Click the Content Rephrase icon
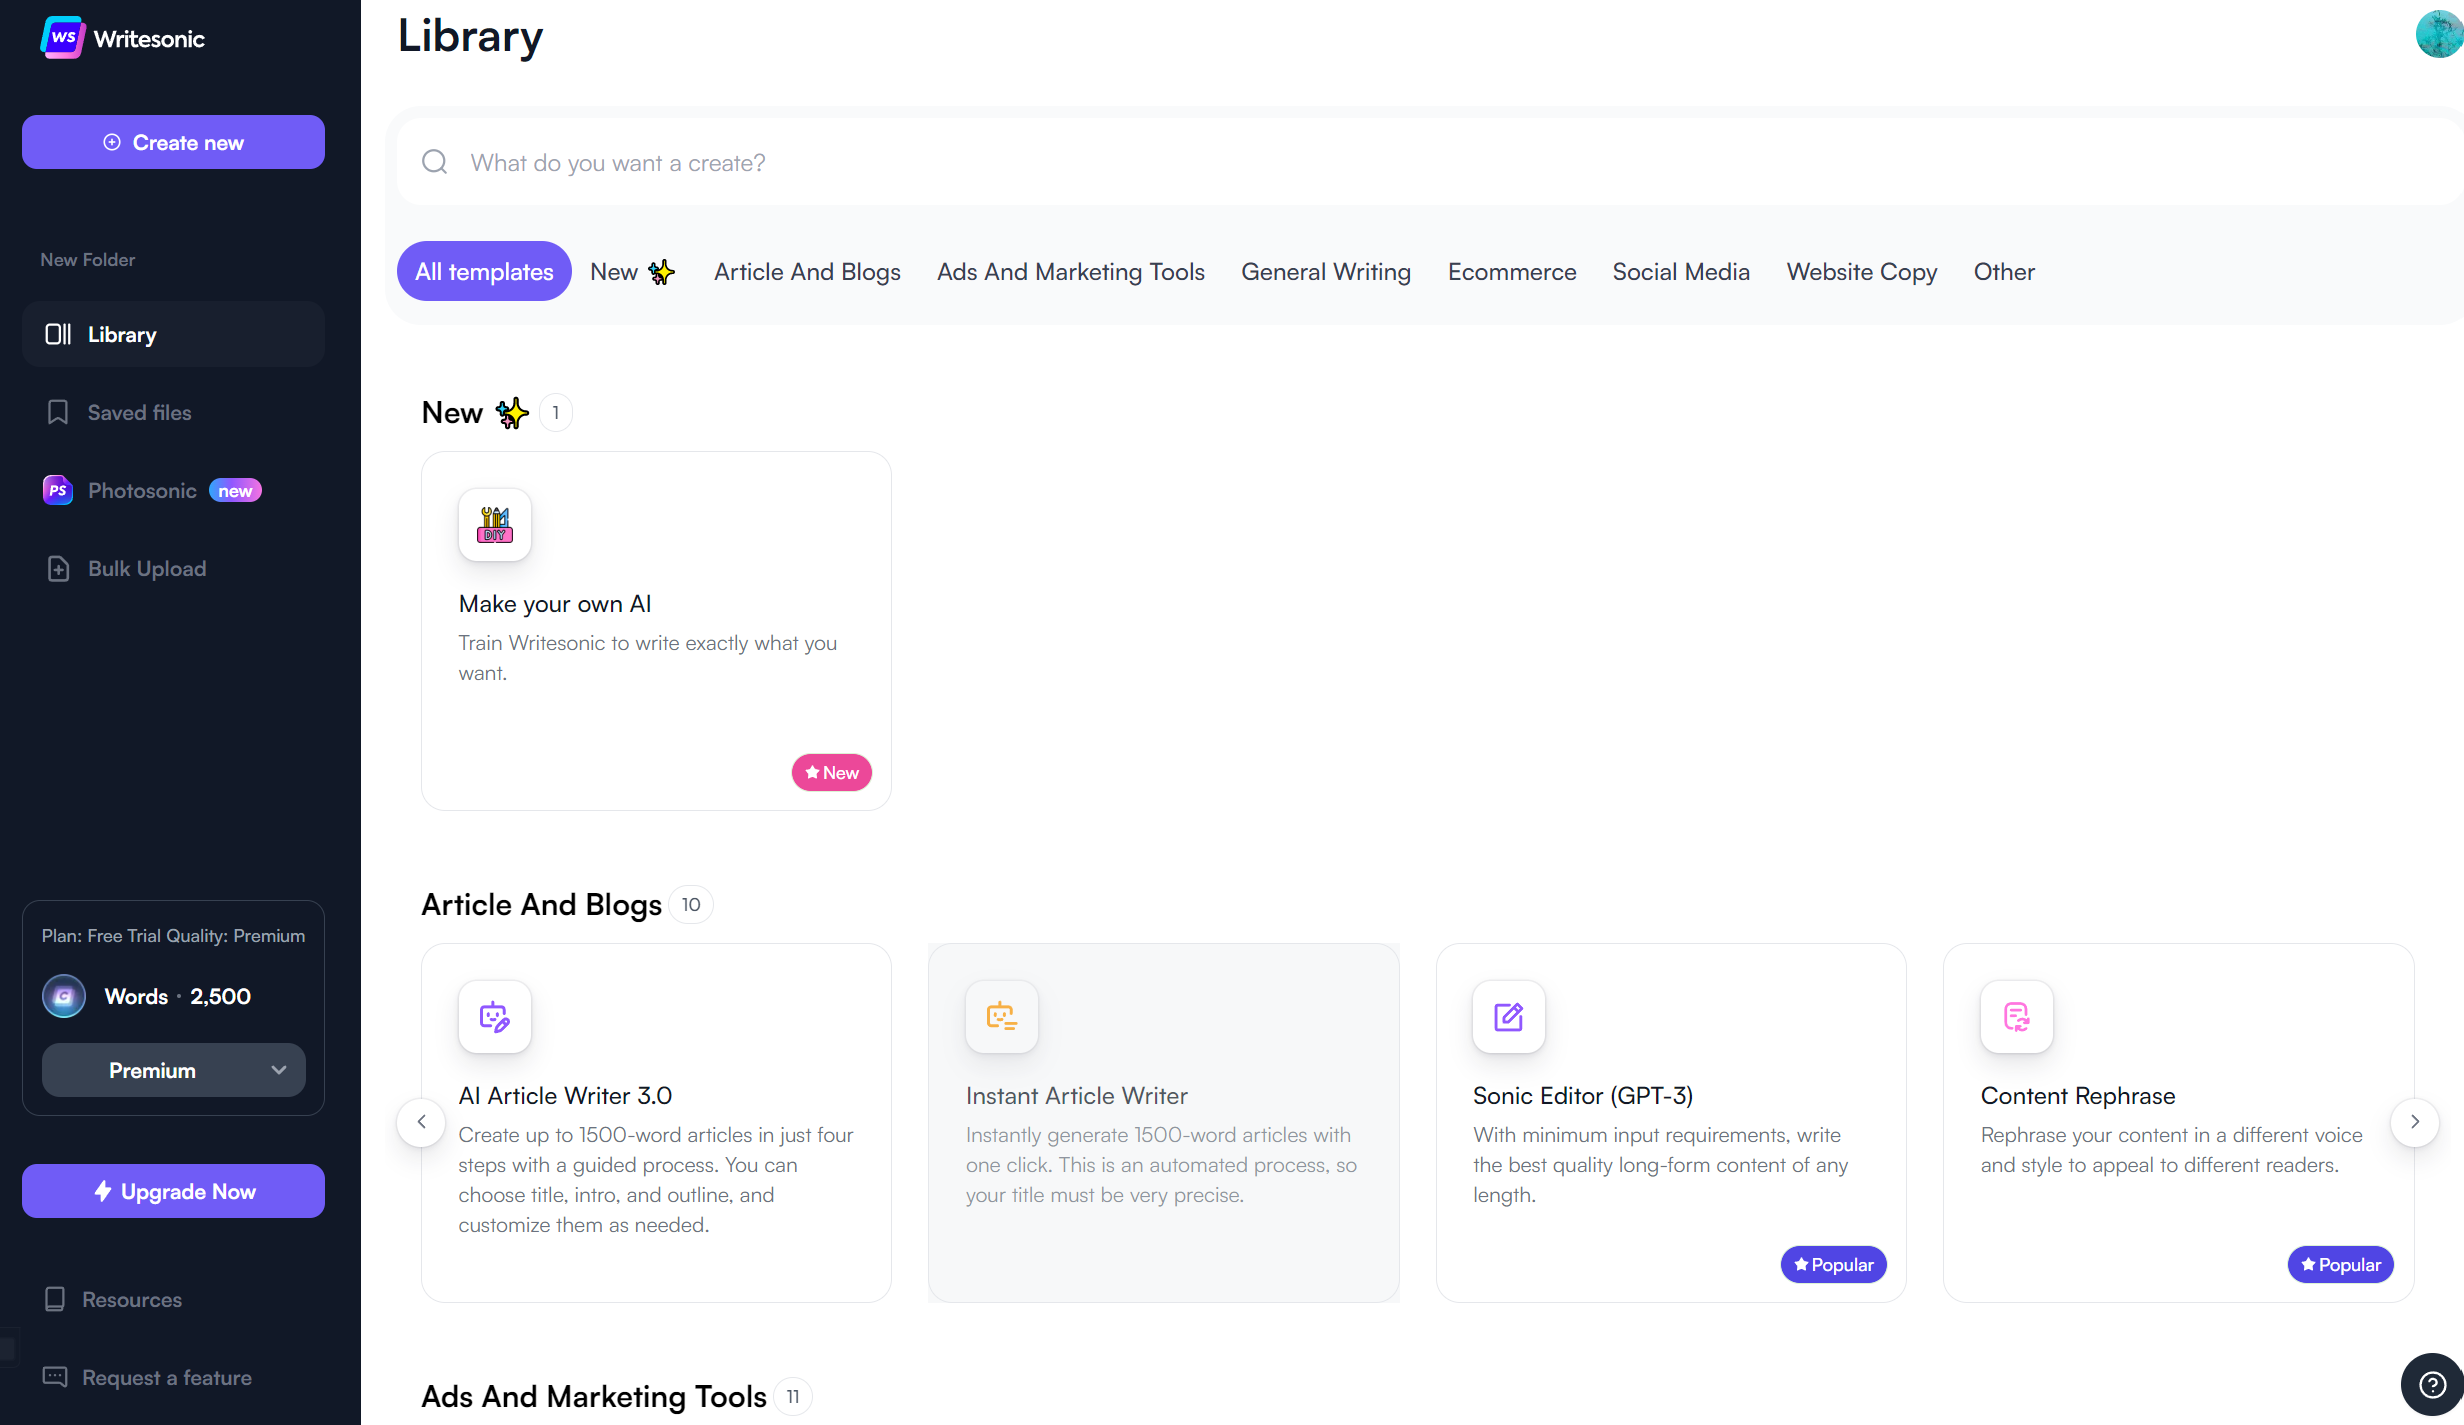 point(2017,1017)
